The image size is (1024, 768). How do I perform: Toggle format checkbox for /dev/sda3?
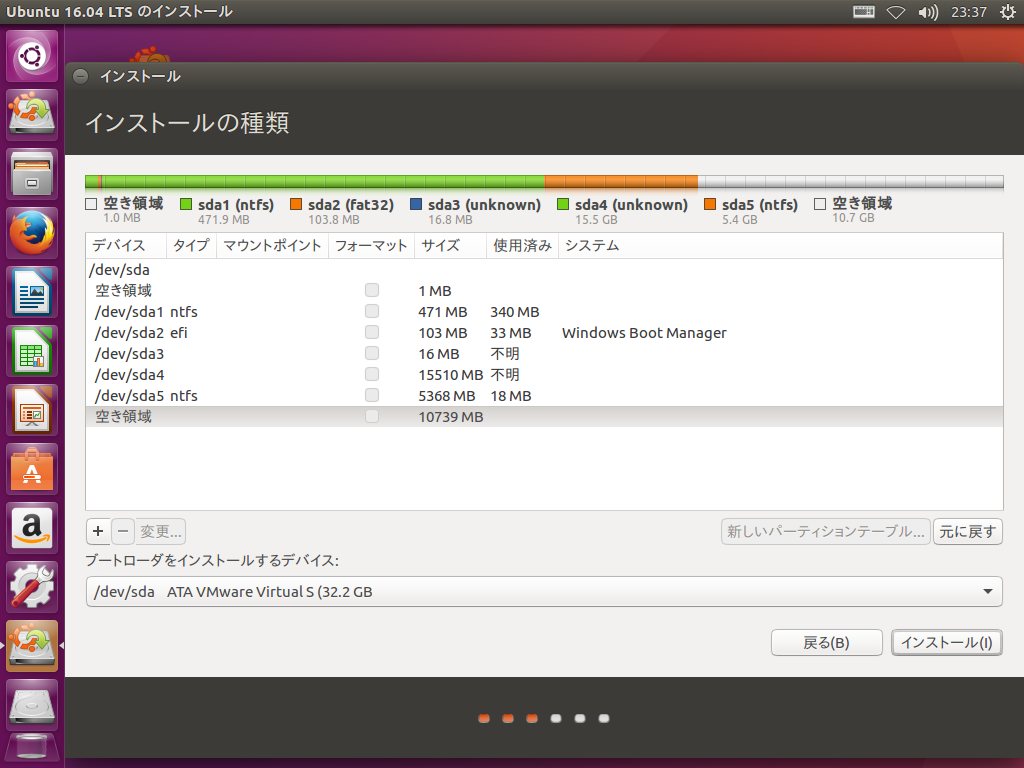pyautogui.click(x=372, y=353)
